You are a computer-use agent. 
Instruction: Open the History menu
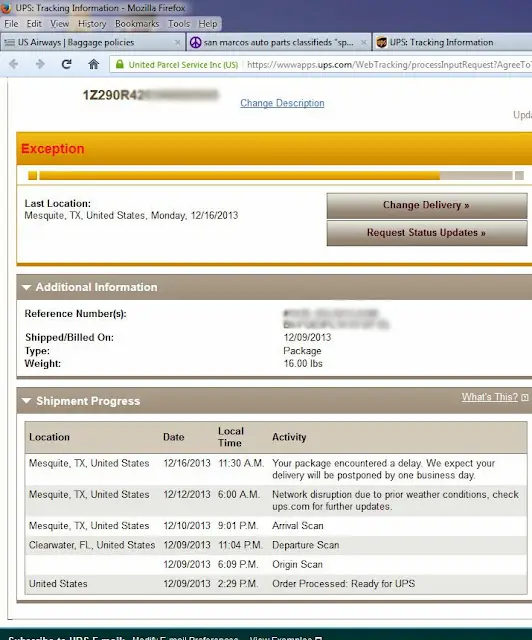tap(92, 24)
